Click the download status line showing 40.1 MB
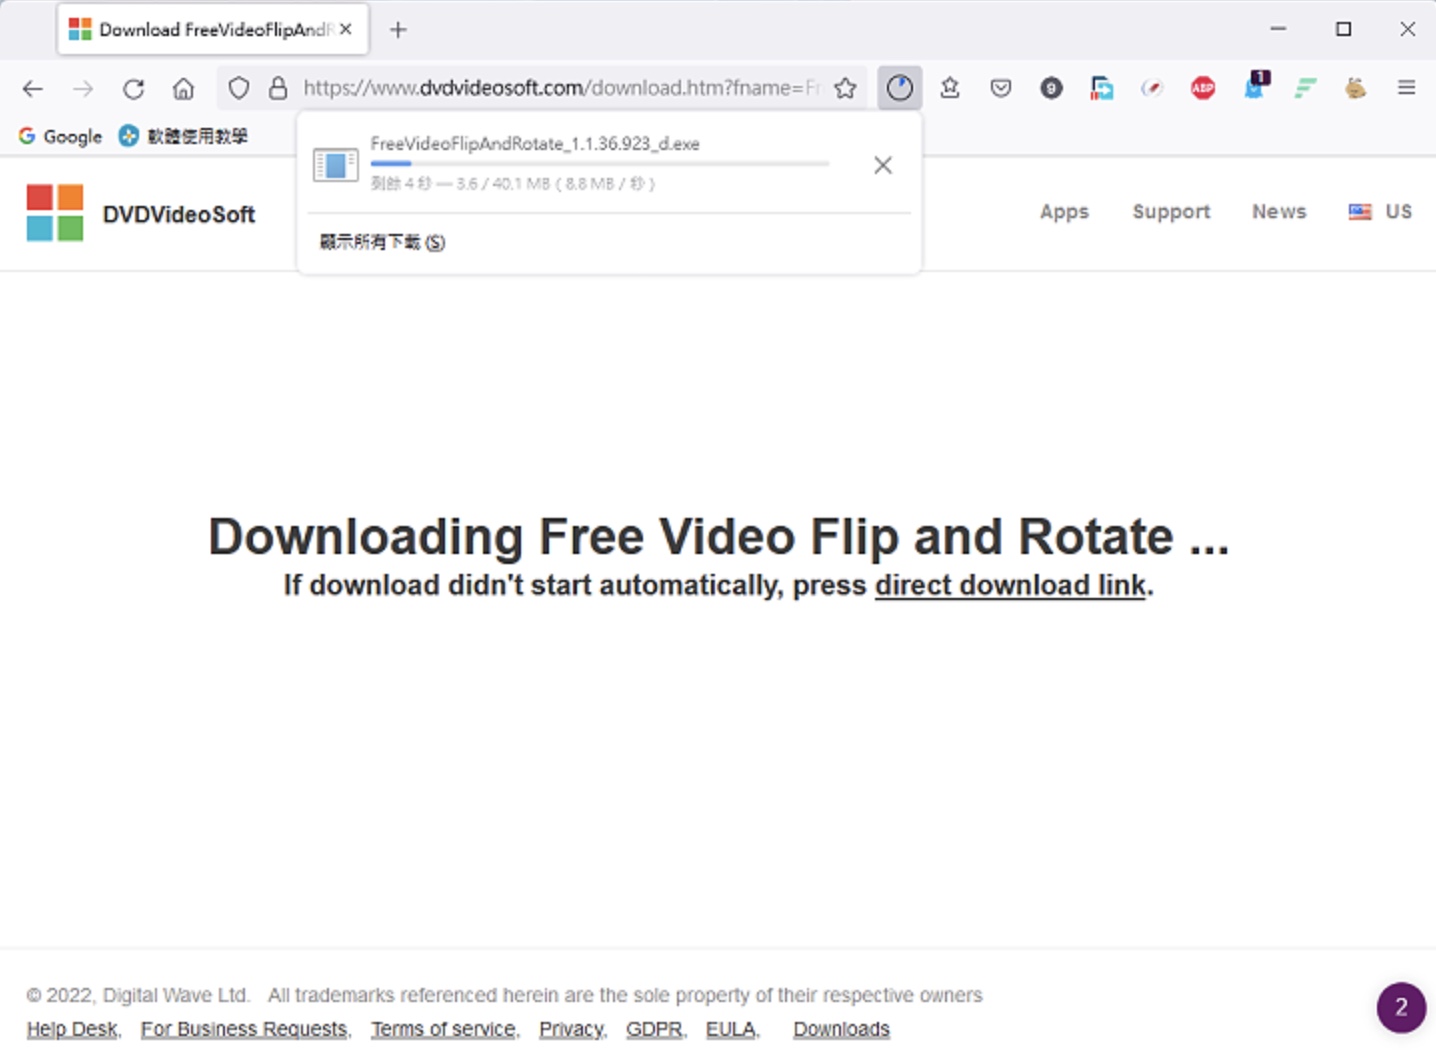Image resolution: width=1436 pixels, height=1052 pixels. (513, 184)
